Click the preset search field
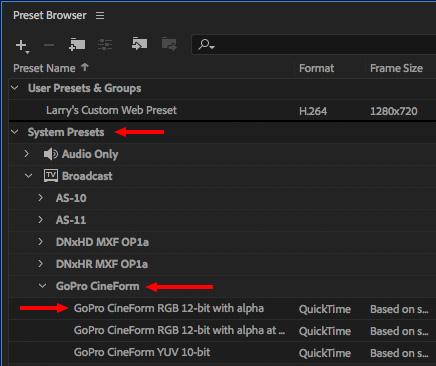The height and width of the screenshot is (366, 436). [x=314, y=45]
